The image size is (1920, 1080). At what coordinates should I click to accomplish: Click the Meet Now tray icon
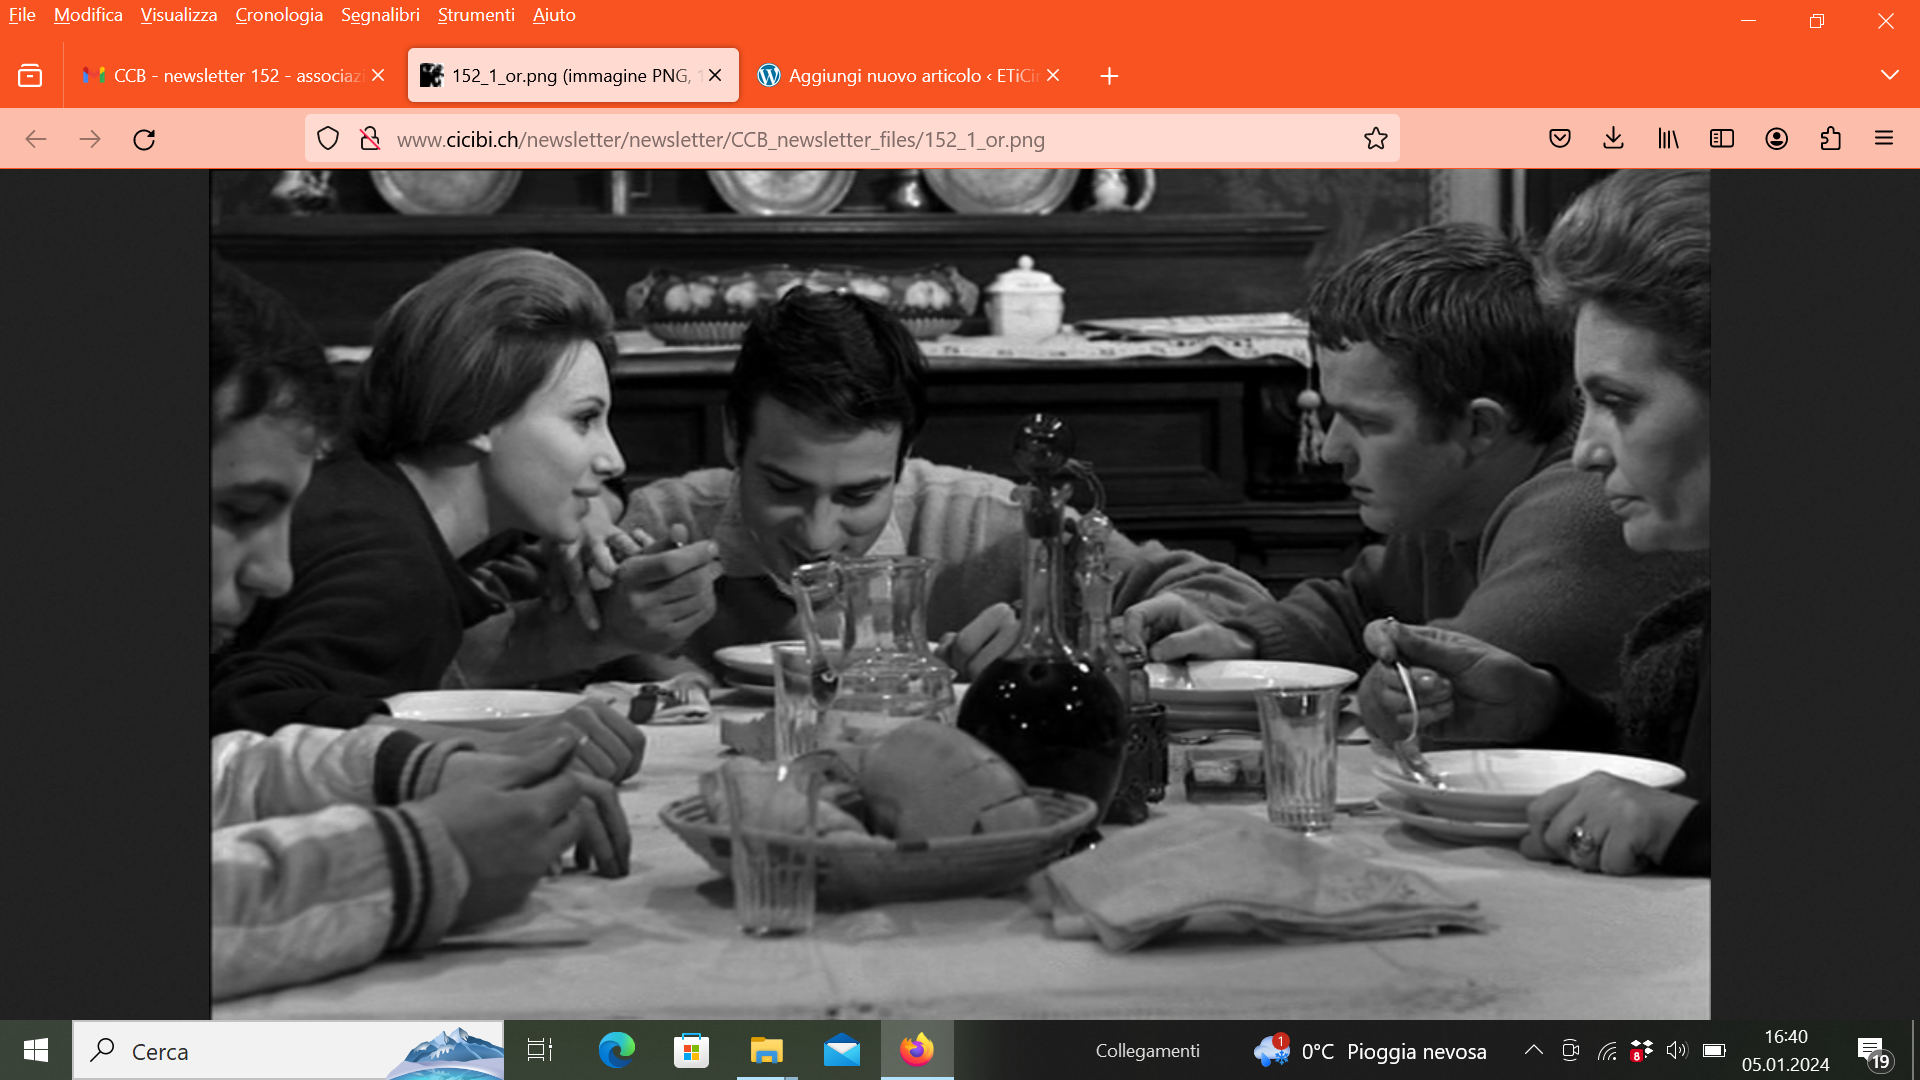click(x=1570, y=1050)
